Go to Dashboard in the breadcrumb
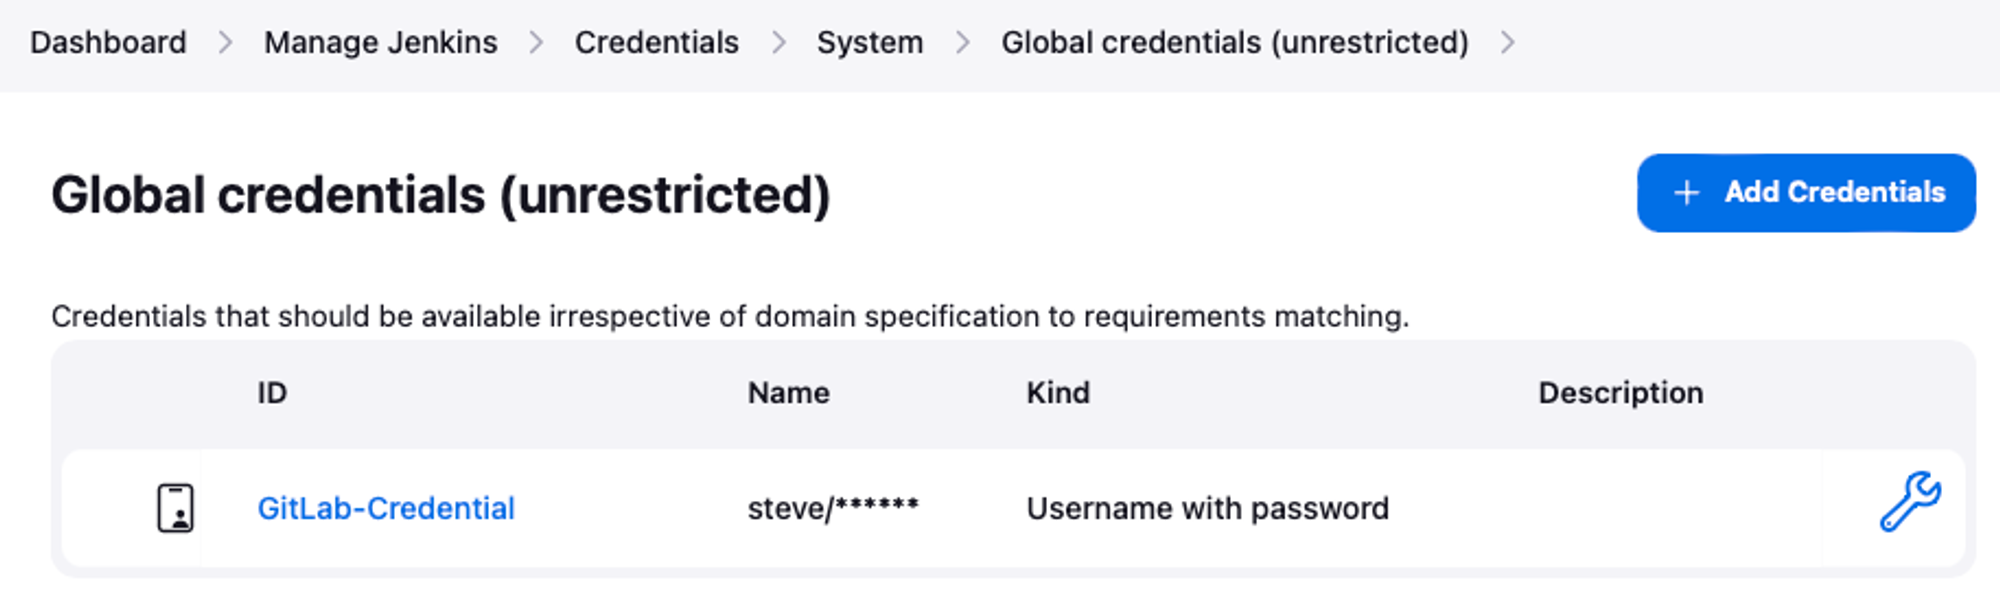The height and width of the screenshot is (600, 2000). tap(108, 43)
